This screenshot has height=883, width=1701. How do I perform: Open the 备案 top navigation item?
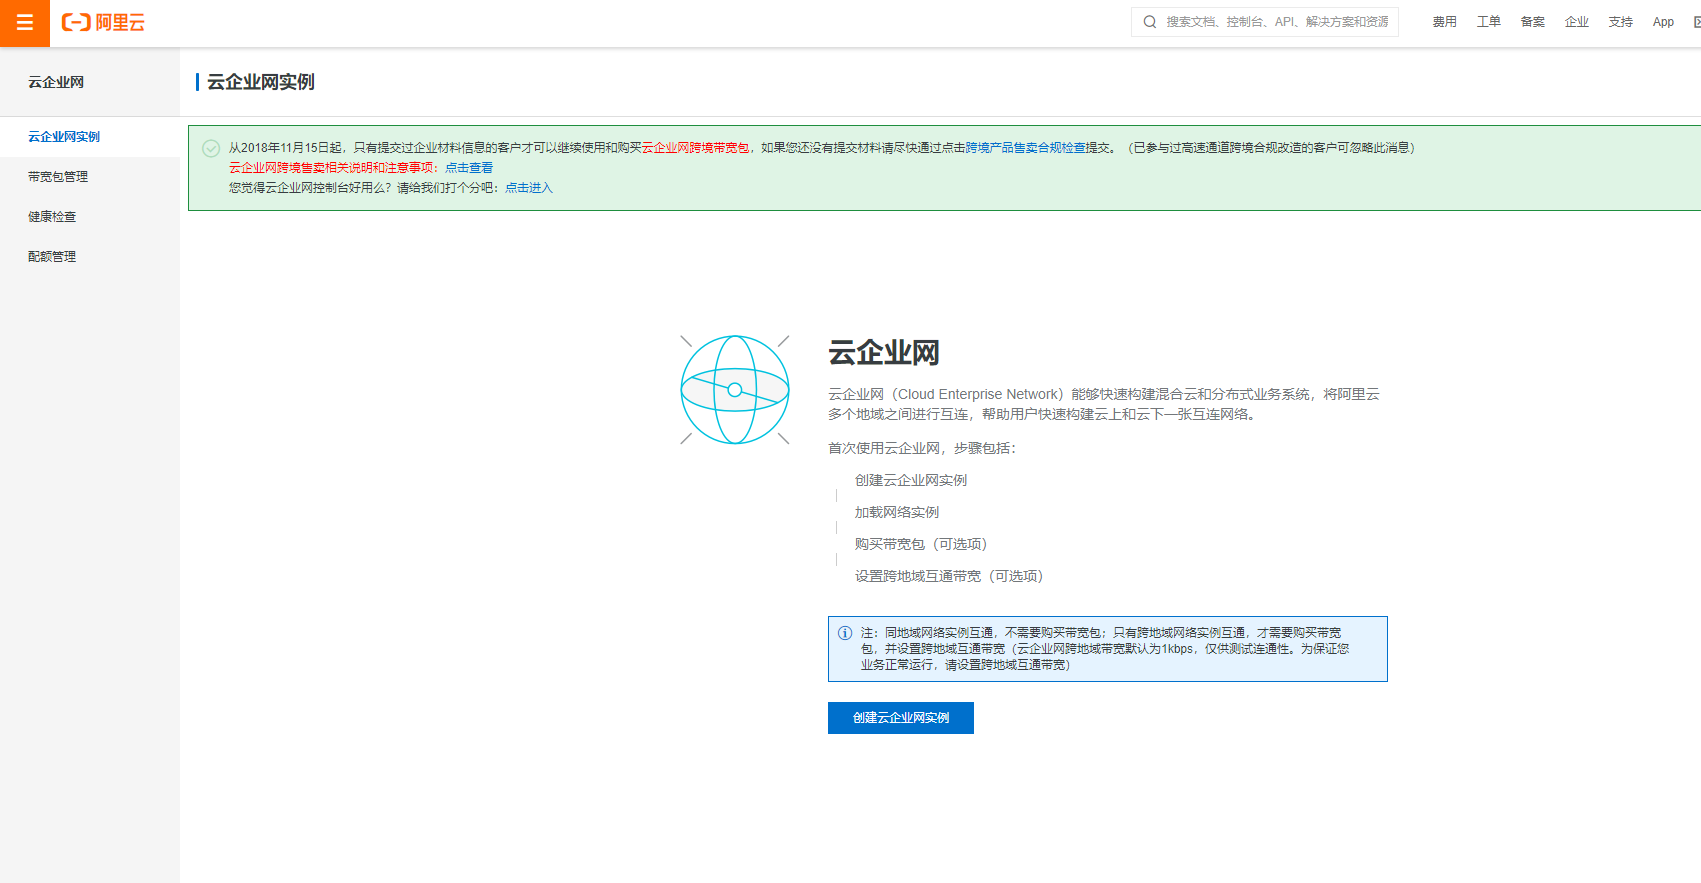pos(1532,22)
